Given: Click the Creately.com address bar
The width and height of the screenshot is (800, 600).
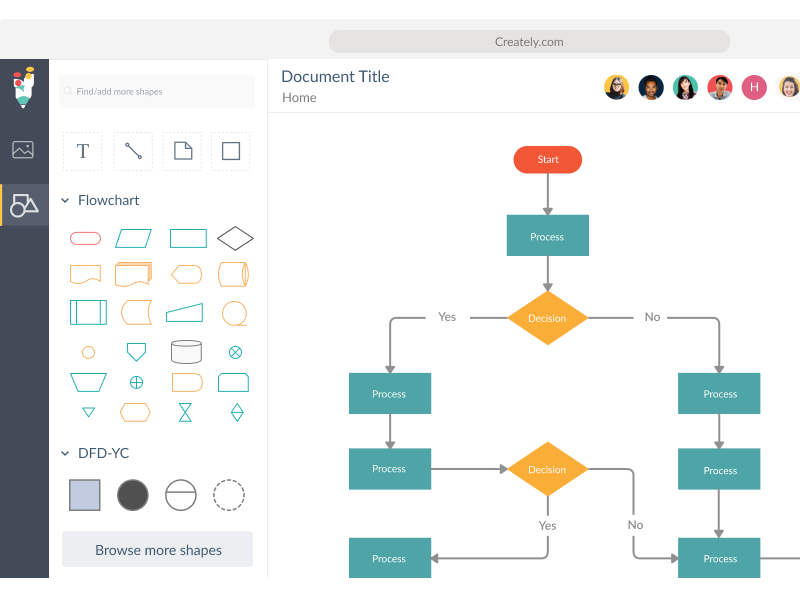Looking at the screenshot, I should pyautogui.click(x=529, y=42).
